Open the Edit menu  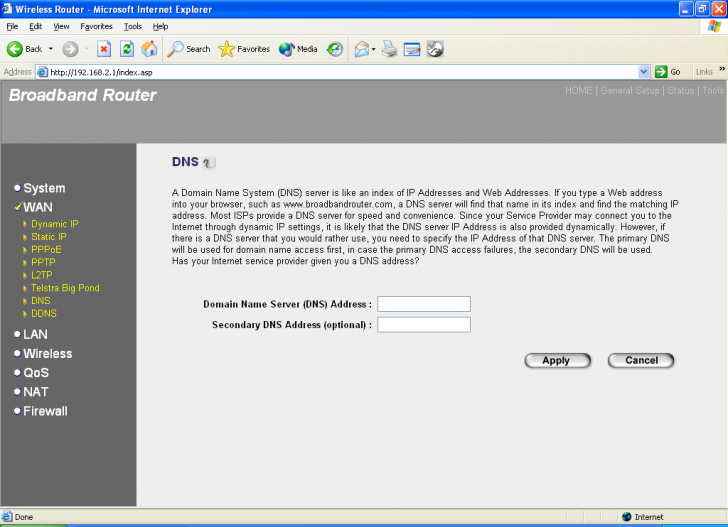pyautogui.click(x=35, y=26)
